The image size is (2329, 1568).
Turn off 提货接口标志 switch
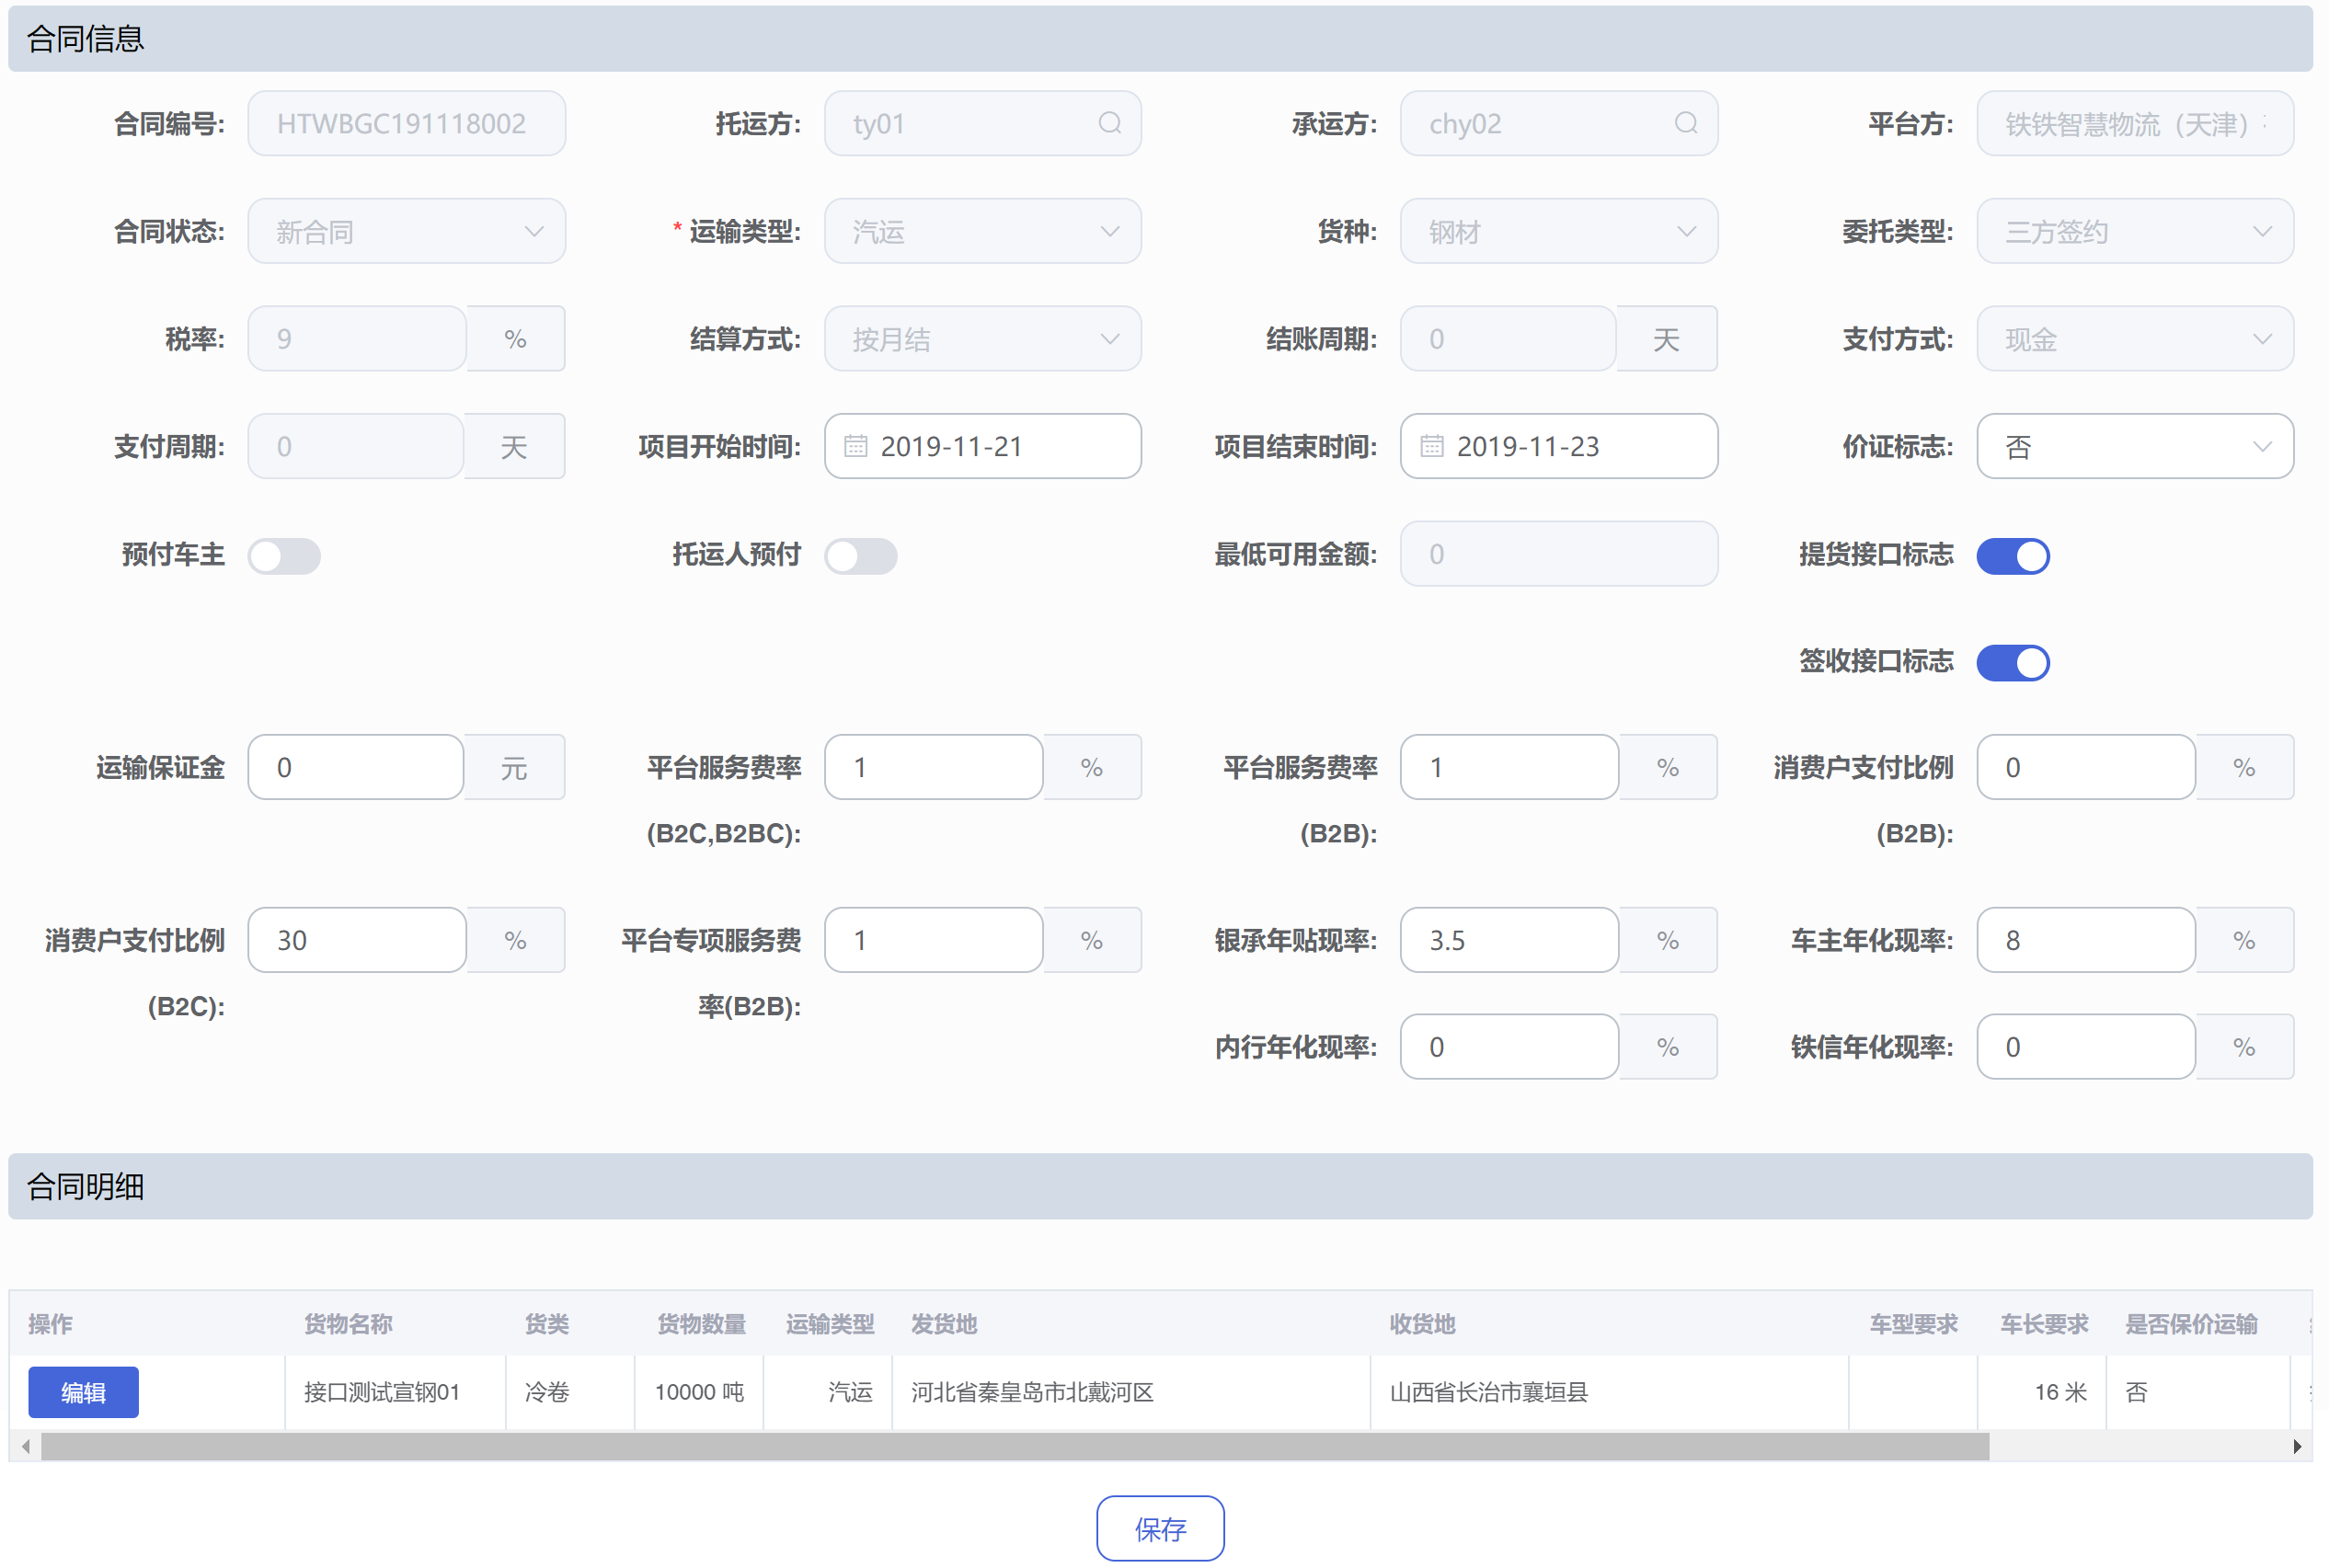pos(2012,555)
